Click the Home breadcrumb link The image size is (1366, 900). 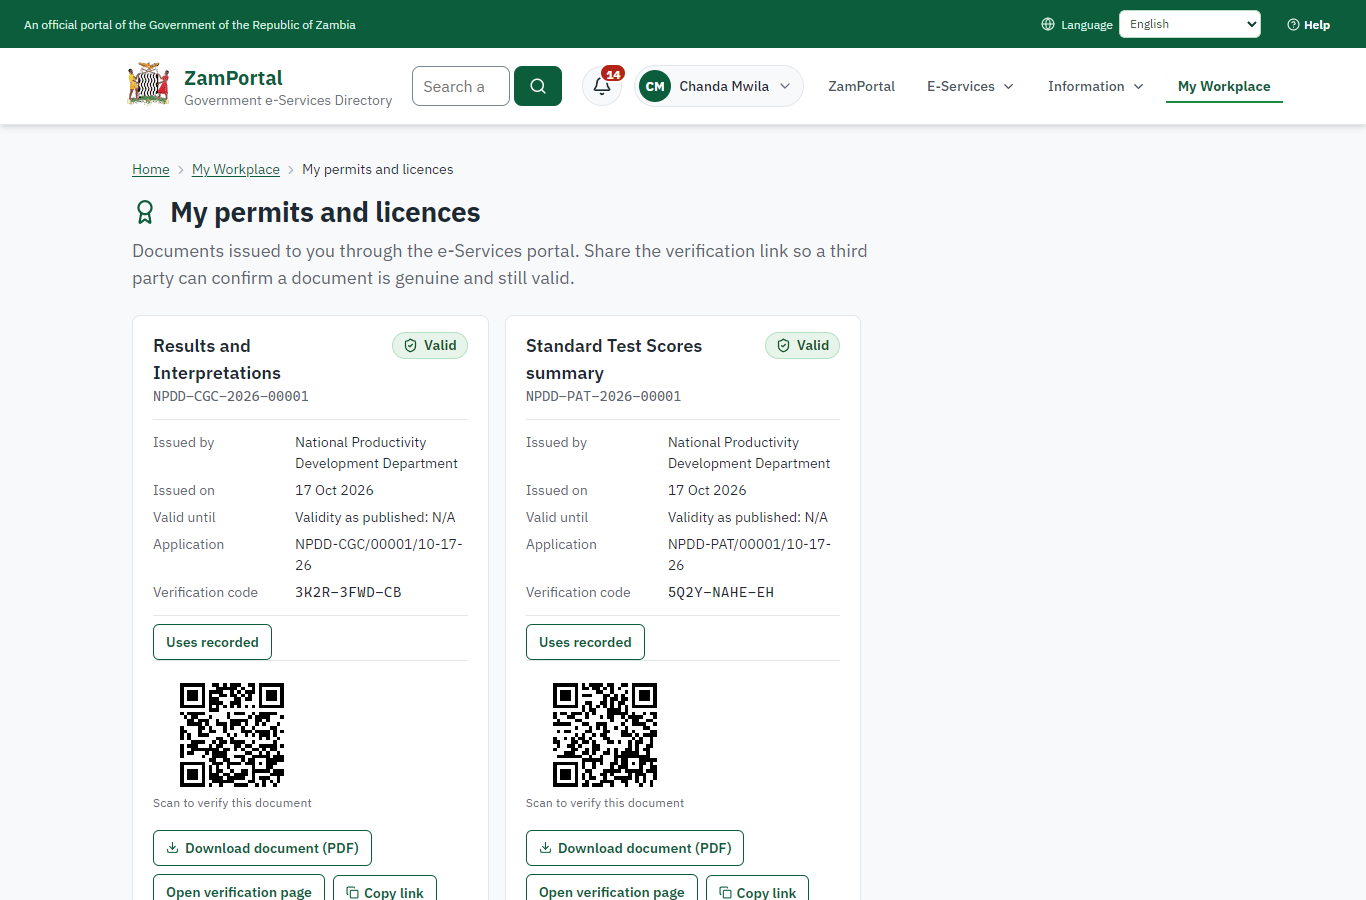tap(151, 169)
